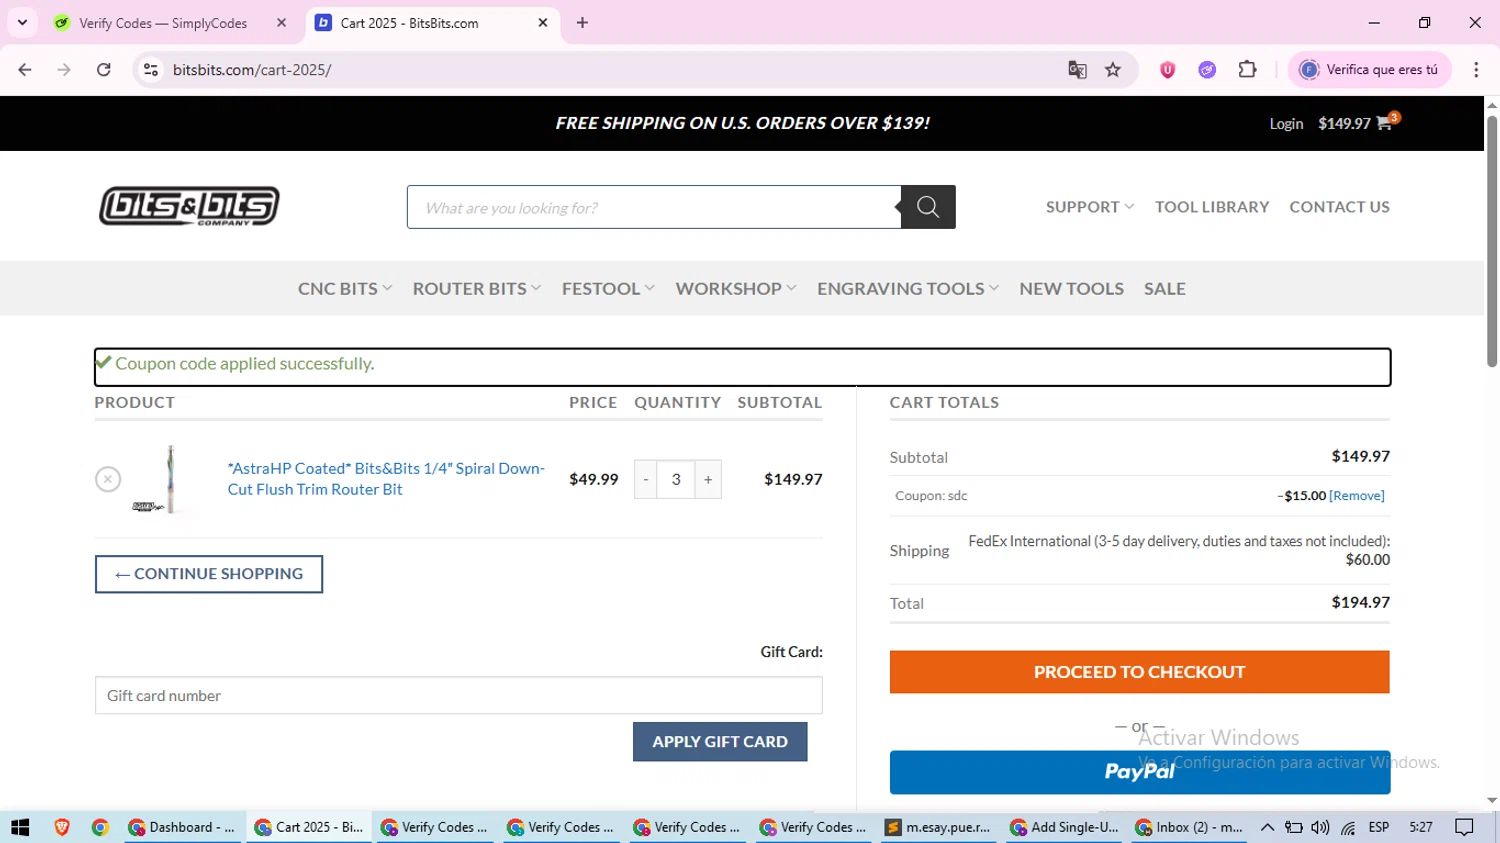Show hidden system tray icons

(x=1267, y=827)
